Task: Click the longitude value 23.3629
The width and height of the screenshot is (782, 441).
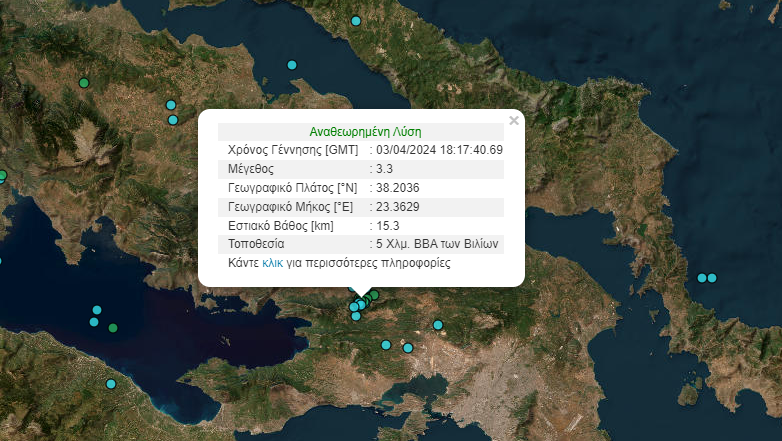Action: (397, 207)
